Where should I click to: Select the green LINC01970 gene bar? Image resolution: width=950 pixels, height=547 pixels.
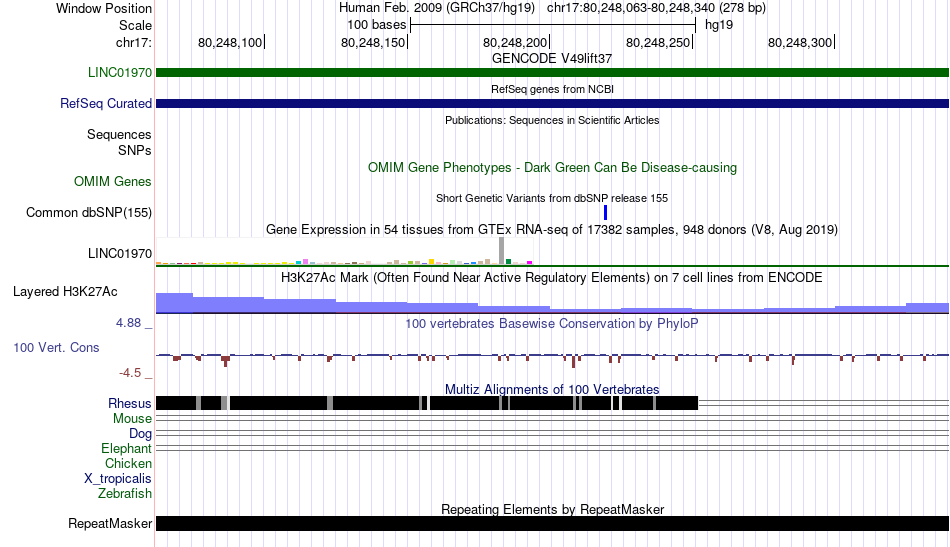[552, 72]
